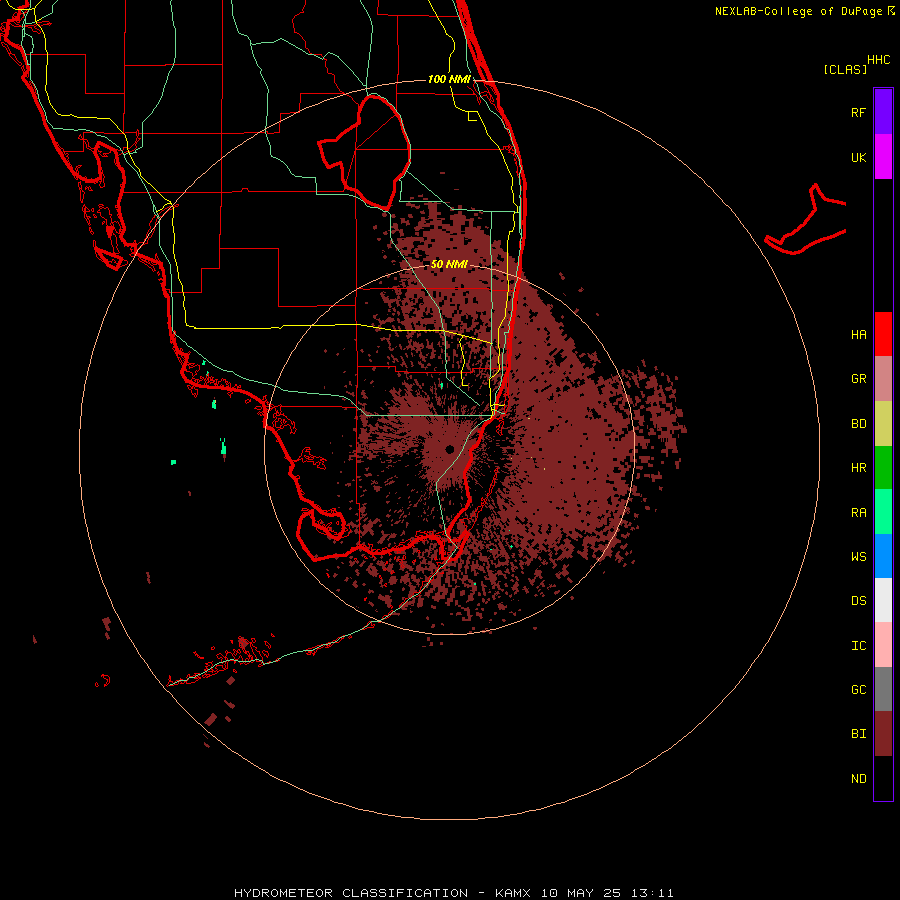Click the HR legend label
The image size is (900, 900).
point(858,468)
